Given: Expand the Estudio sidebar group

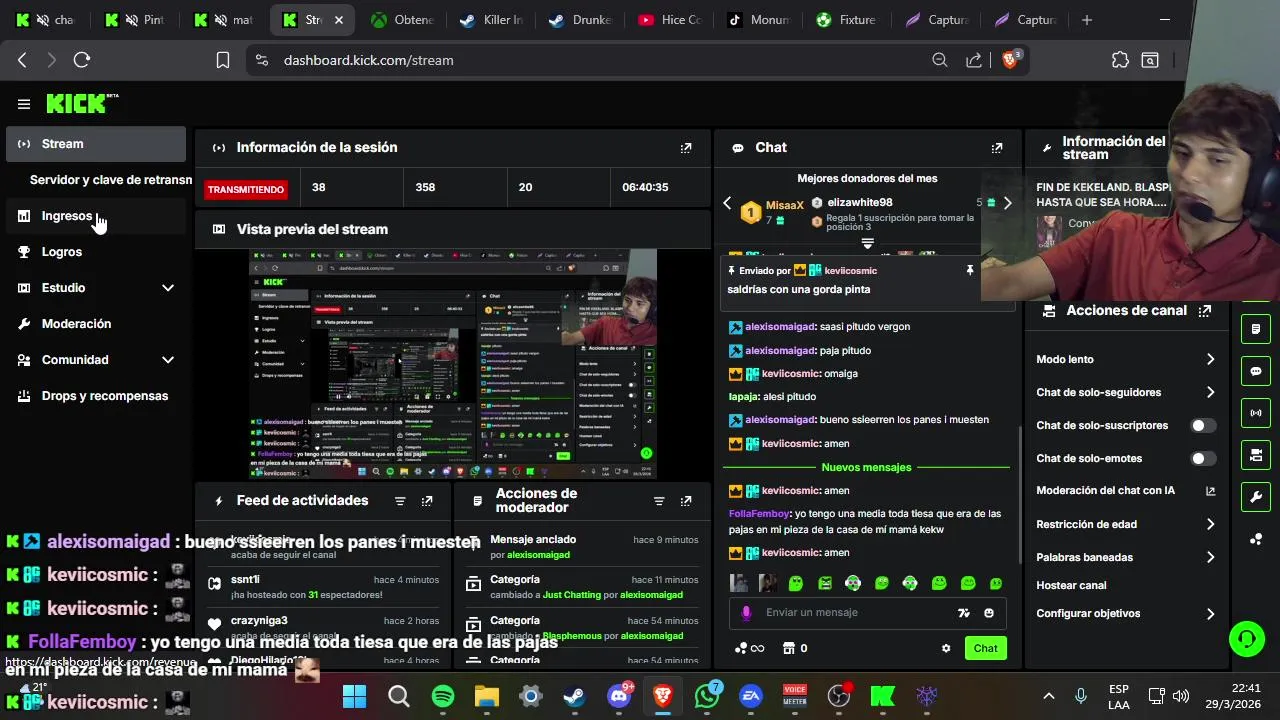Looking at the screenshot, I should [168, 288].
